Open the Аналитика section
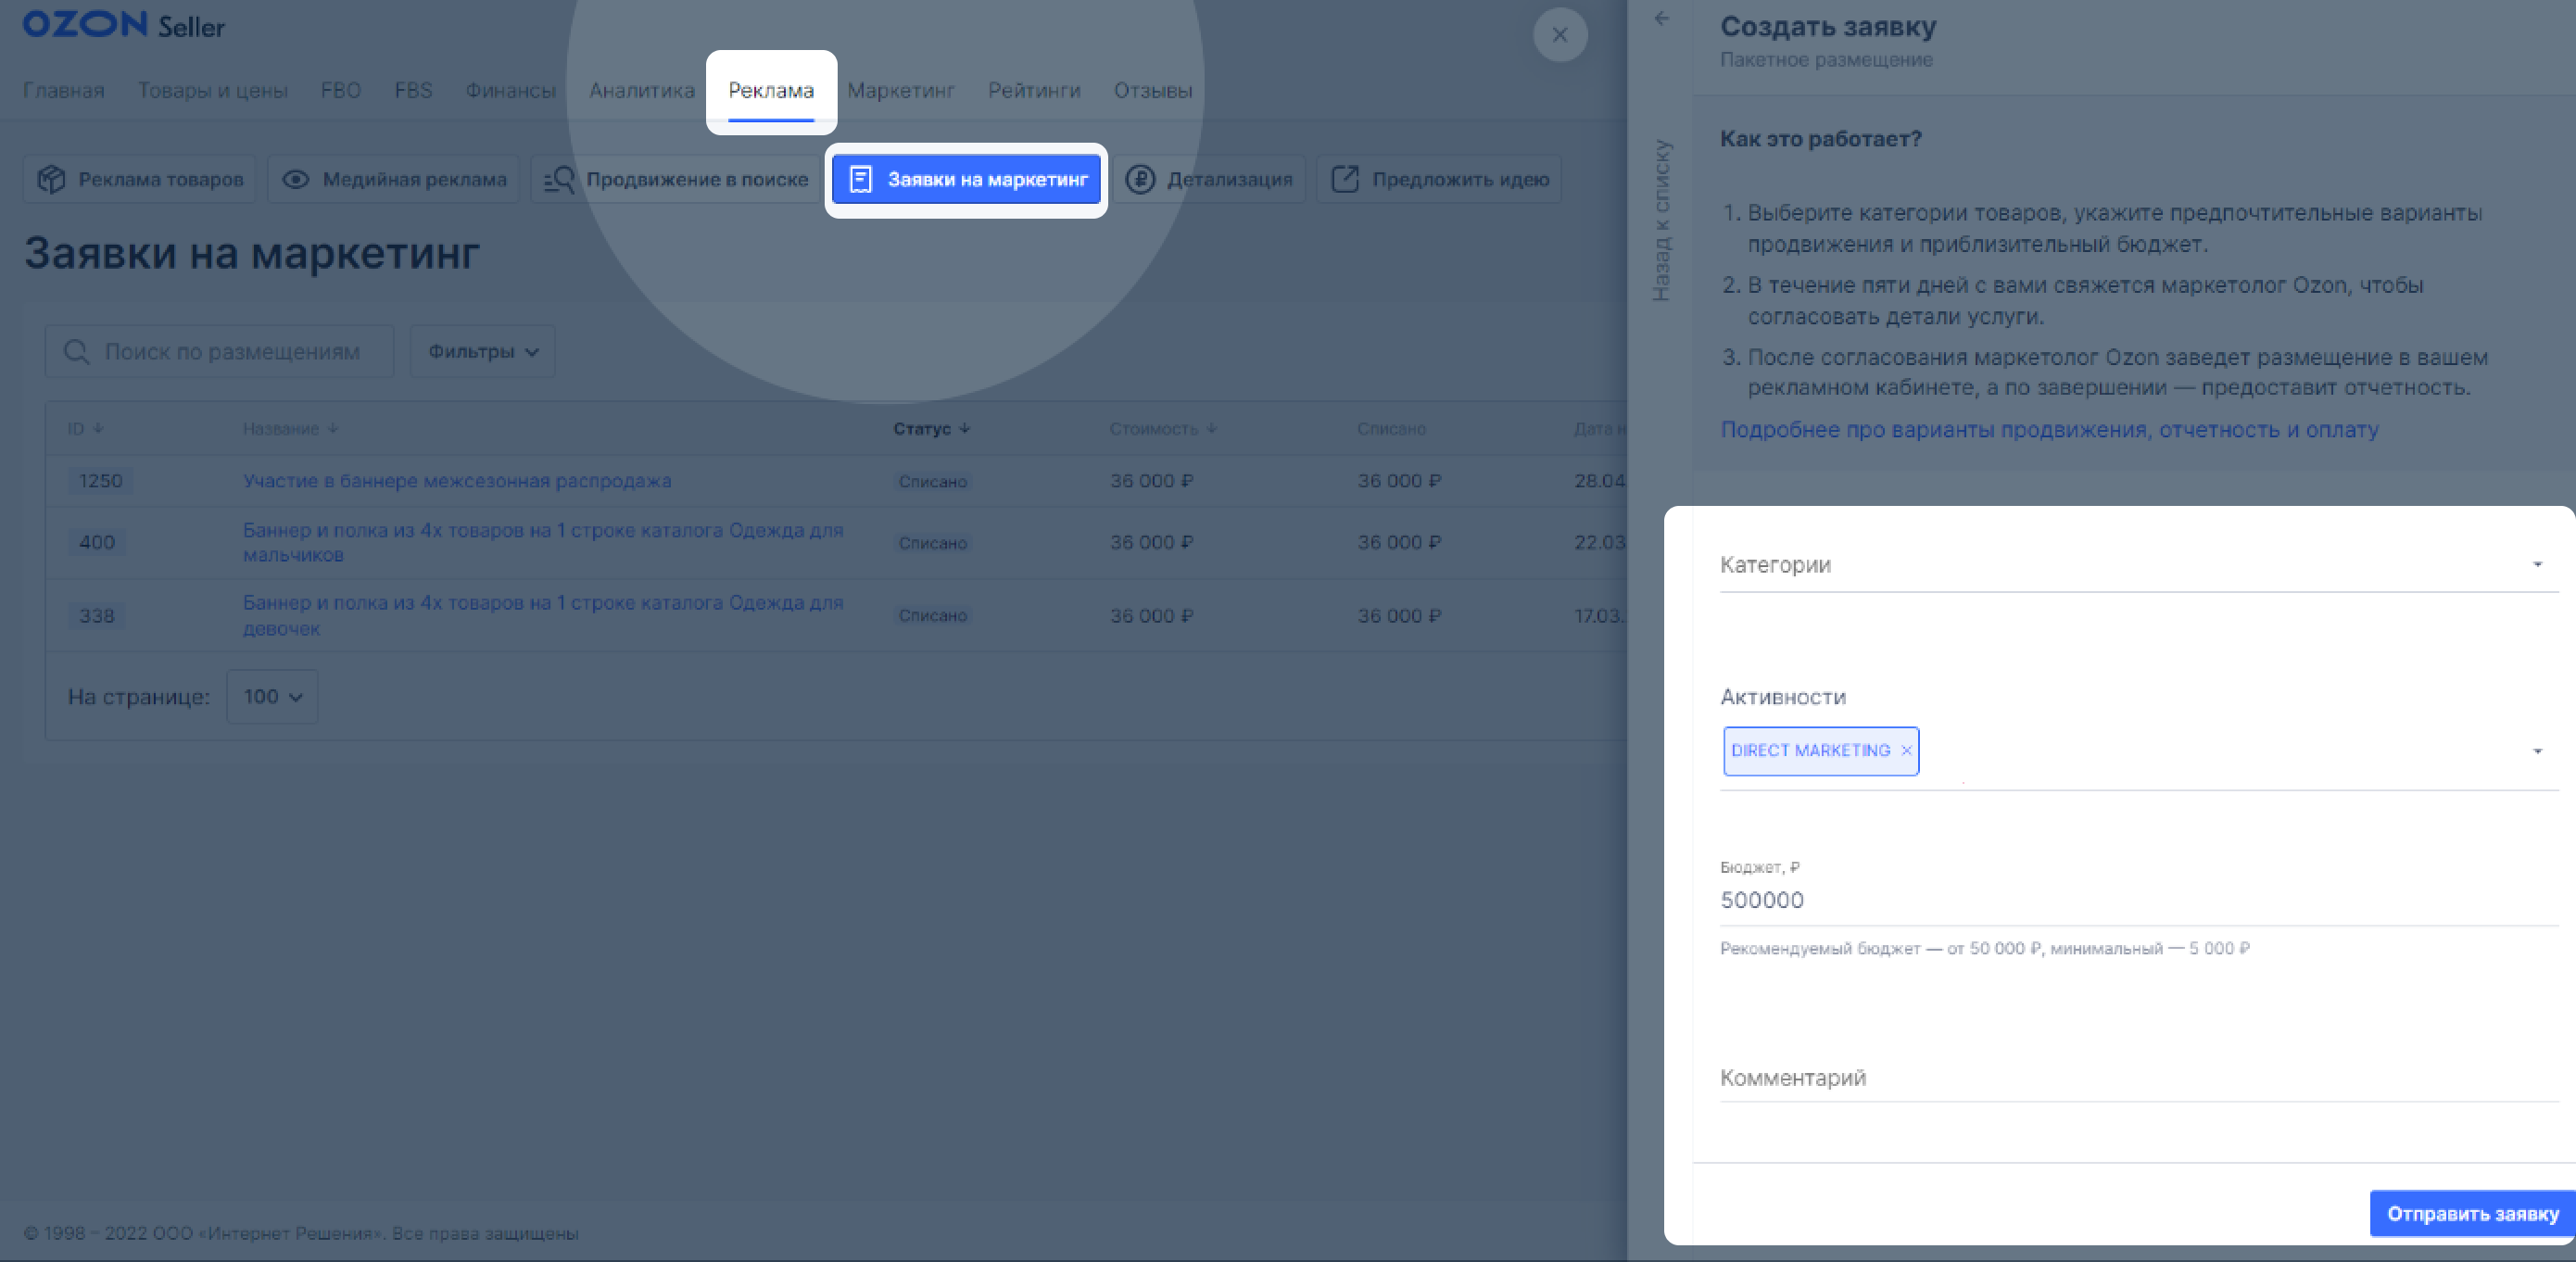The height and width of the screenshot is (1262, 2576). pos(641,90)
